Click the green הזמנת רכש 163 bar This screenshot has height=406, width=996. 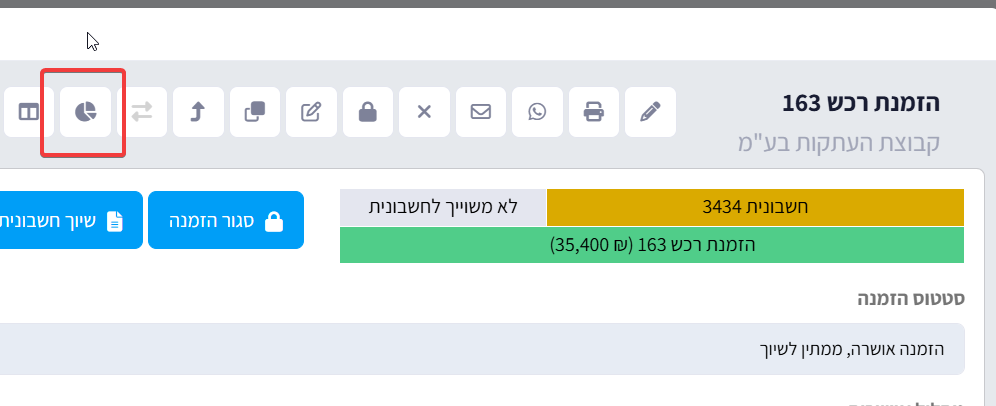652,244
